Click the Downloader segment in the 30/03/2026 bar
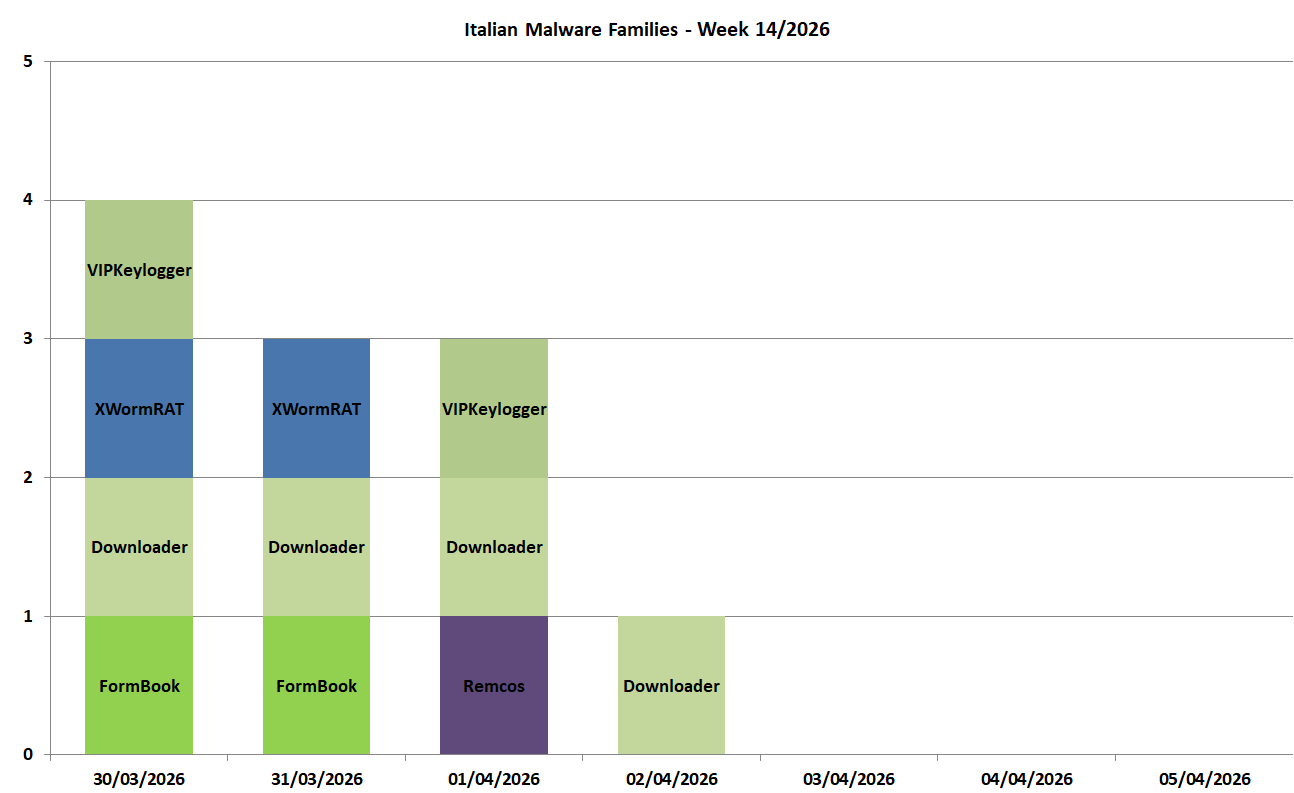The height and width of the screenshot is (793, 1294). pos(139,547)
